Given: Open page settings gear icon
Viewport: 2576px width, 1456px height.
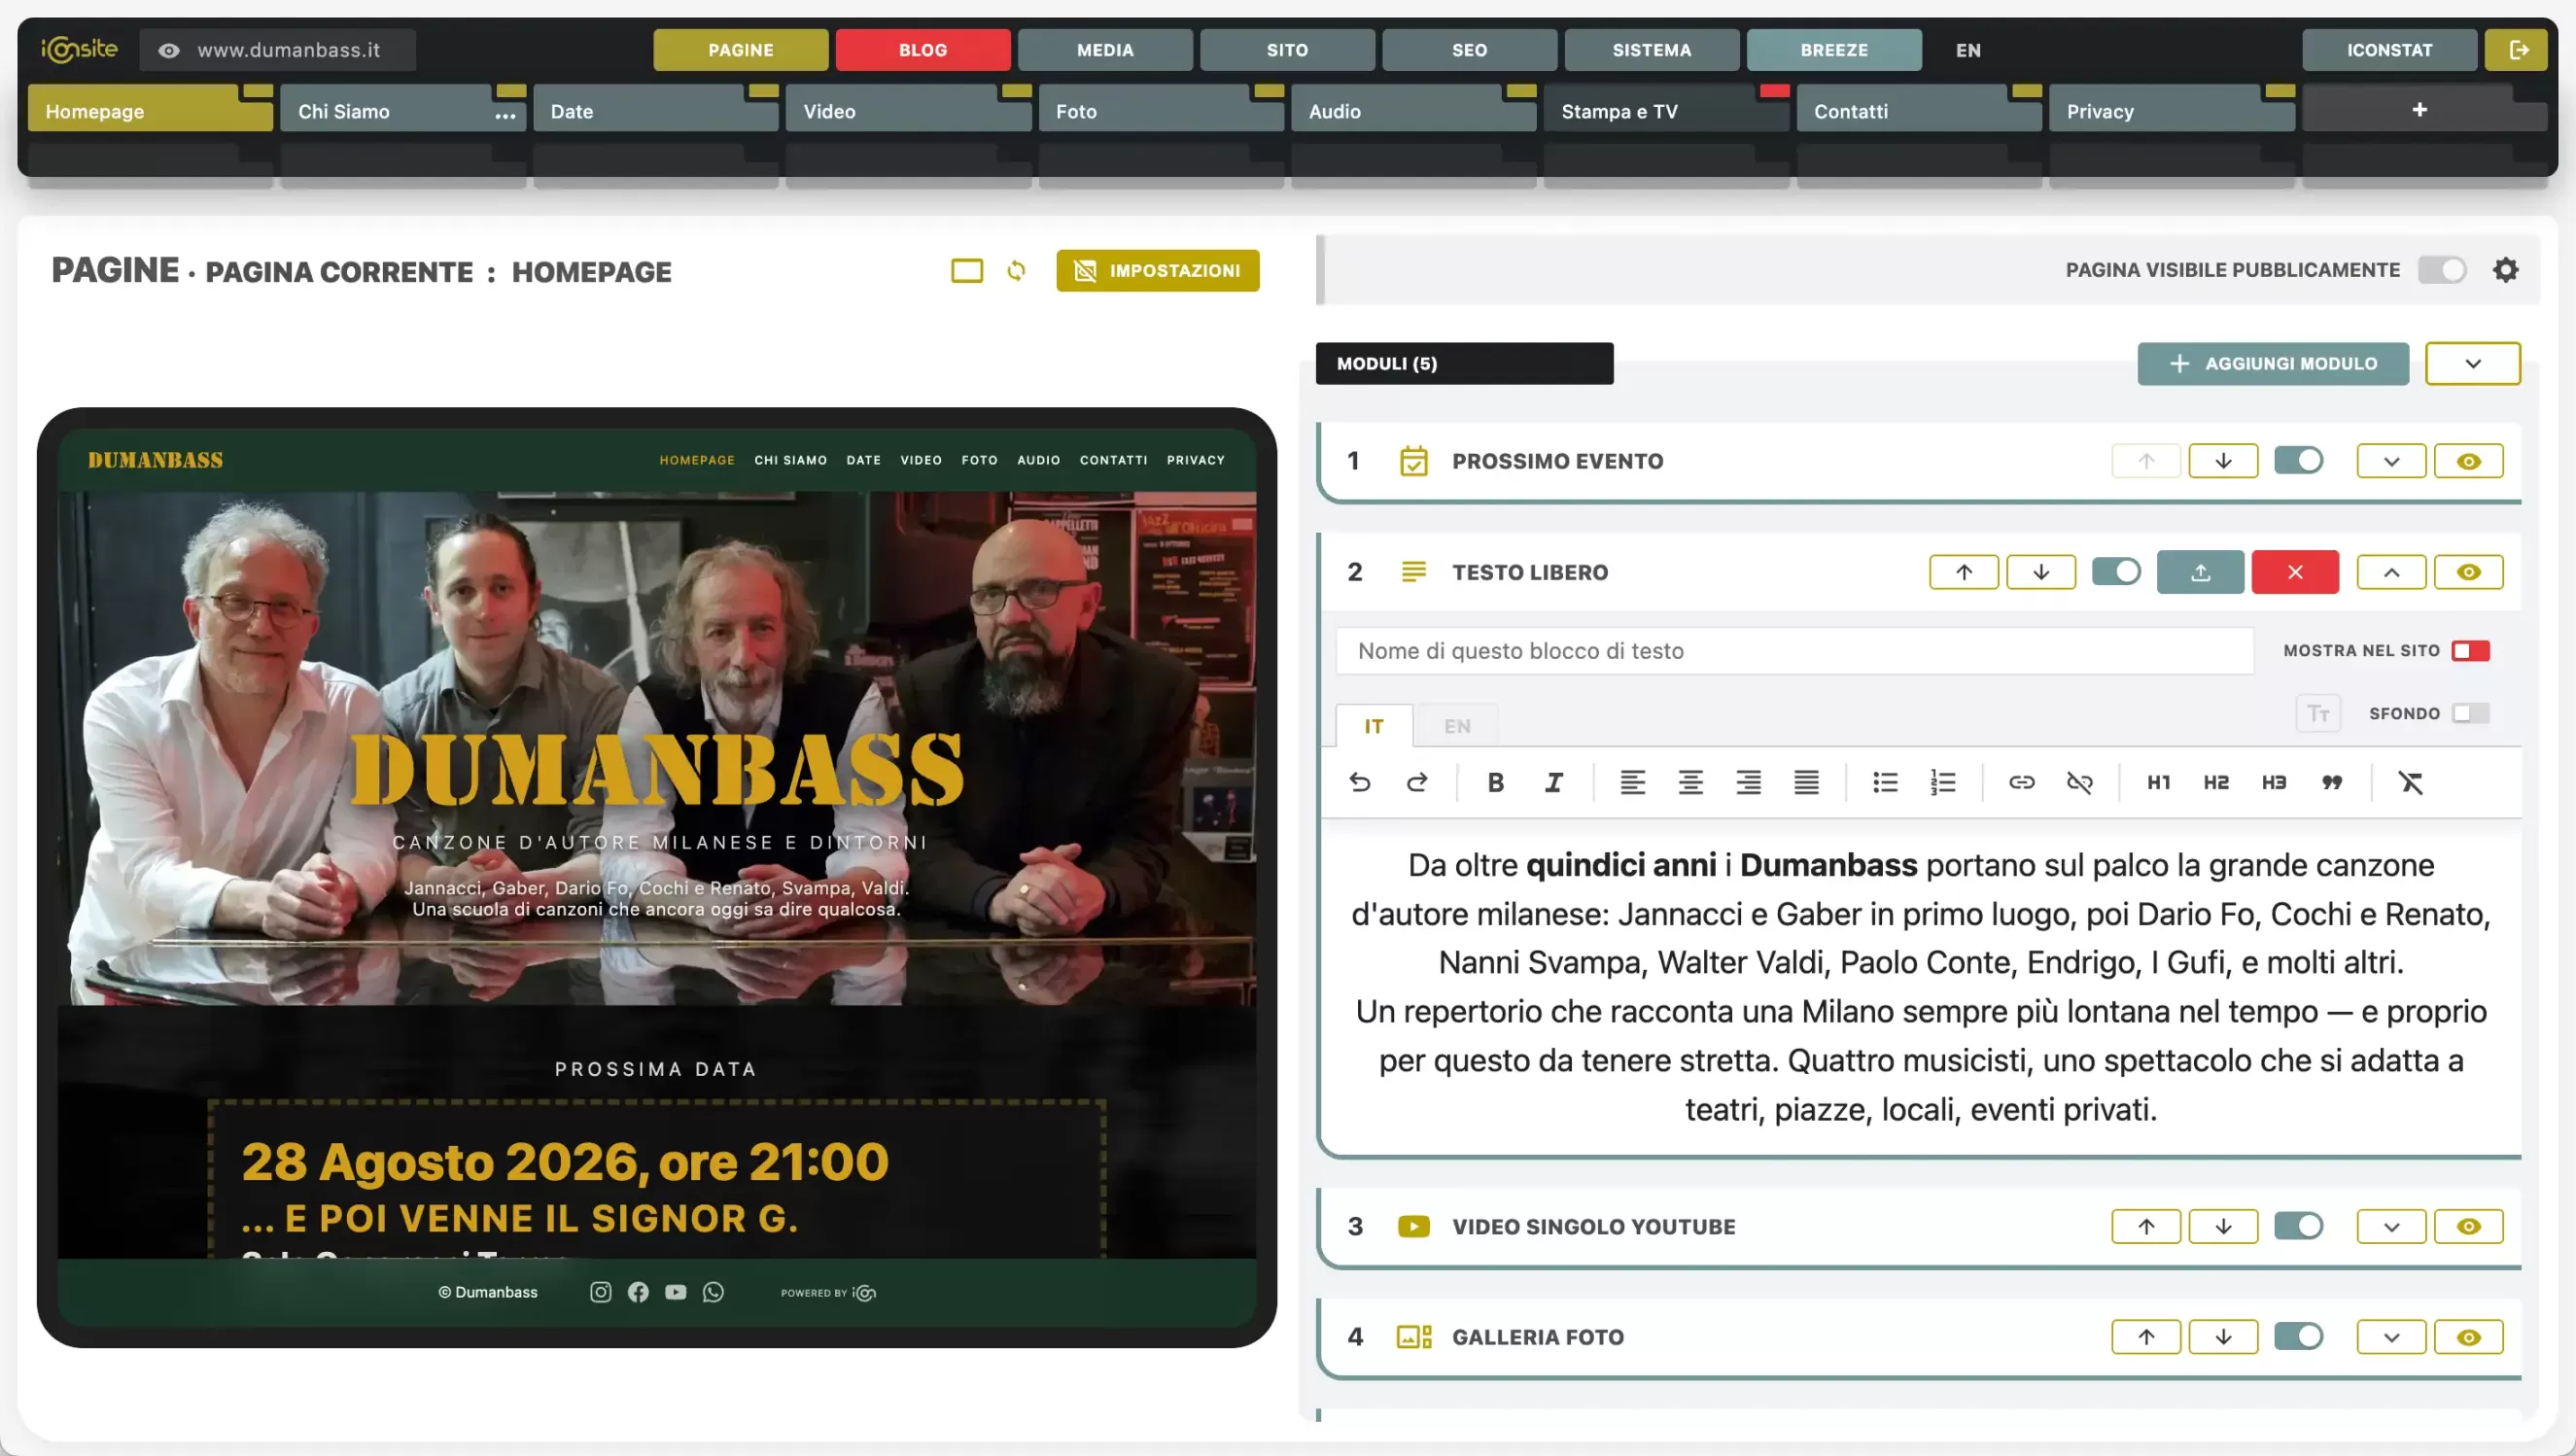Looking at the screenshot, I should [2505, 270].
